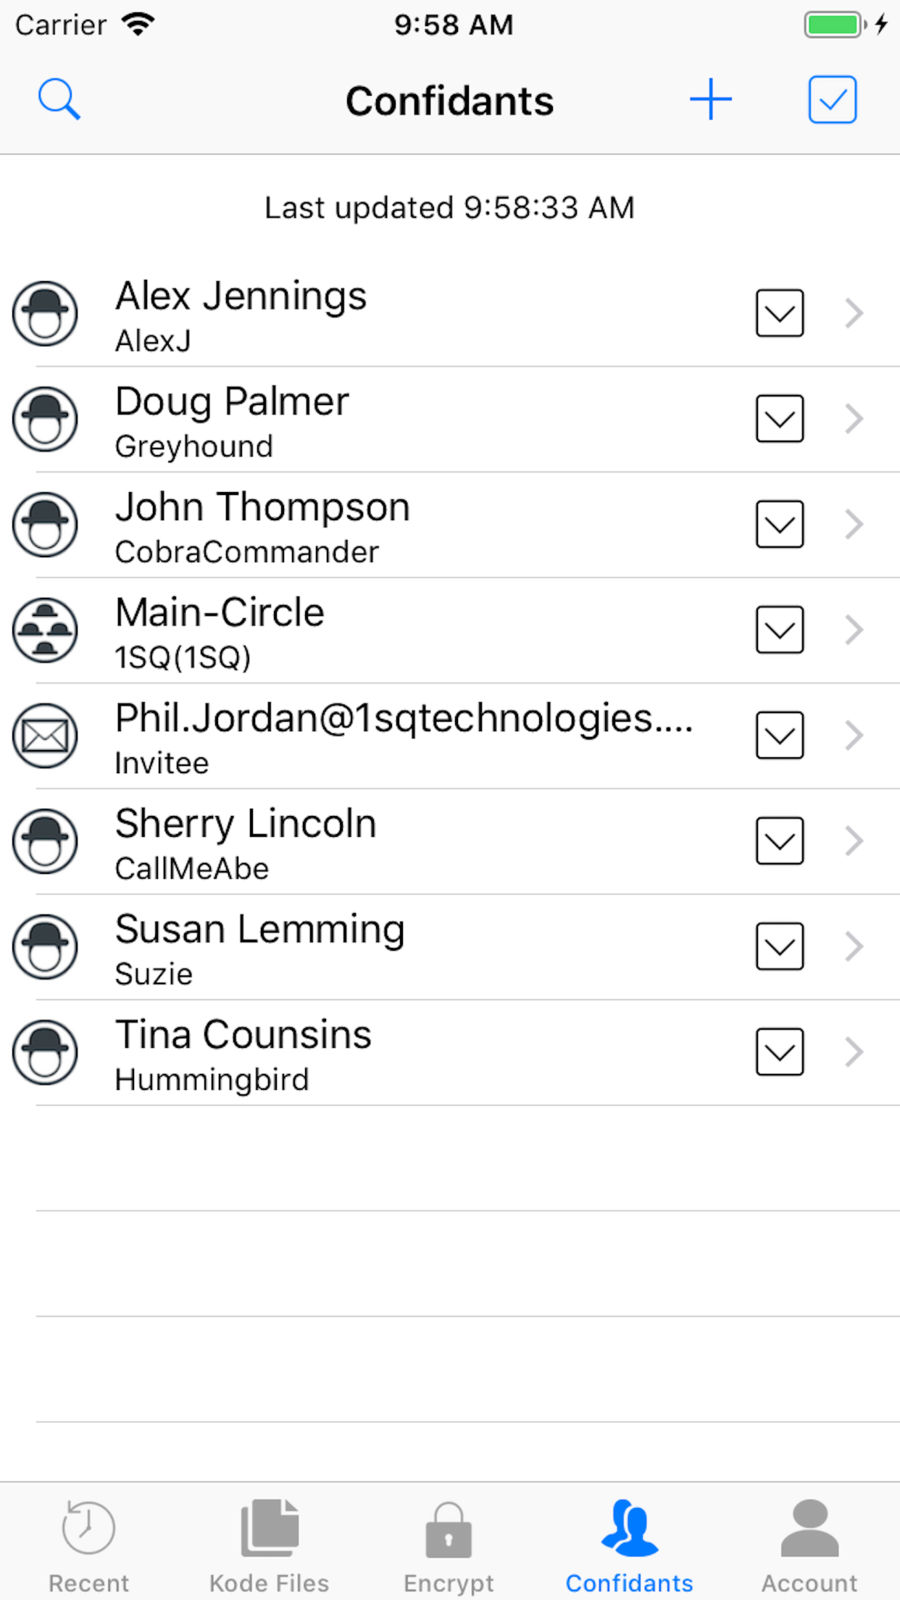Add a new confidant with plus icon
The image size is (900, 1600).
711,100
